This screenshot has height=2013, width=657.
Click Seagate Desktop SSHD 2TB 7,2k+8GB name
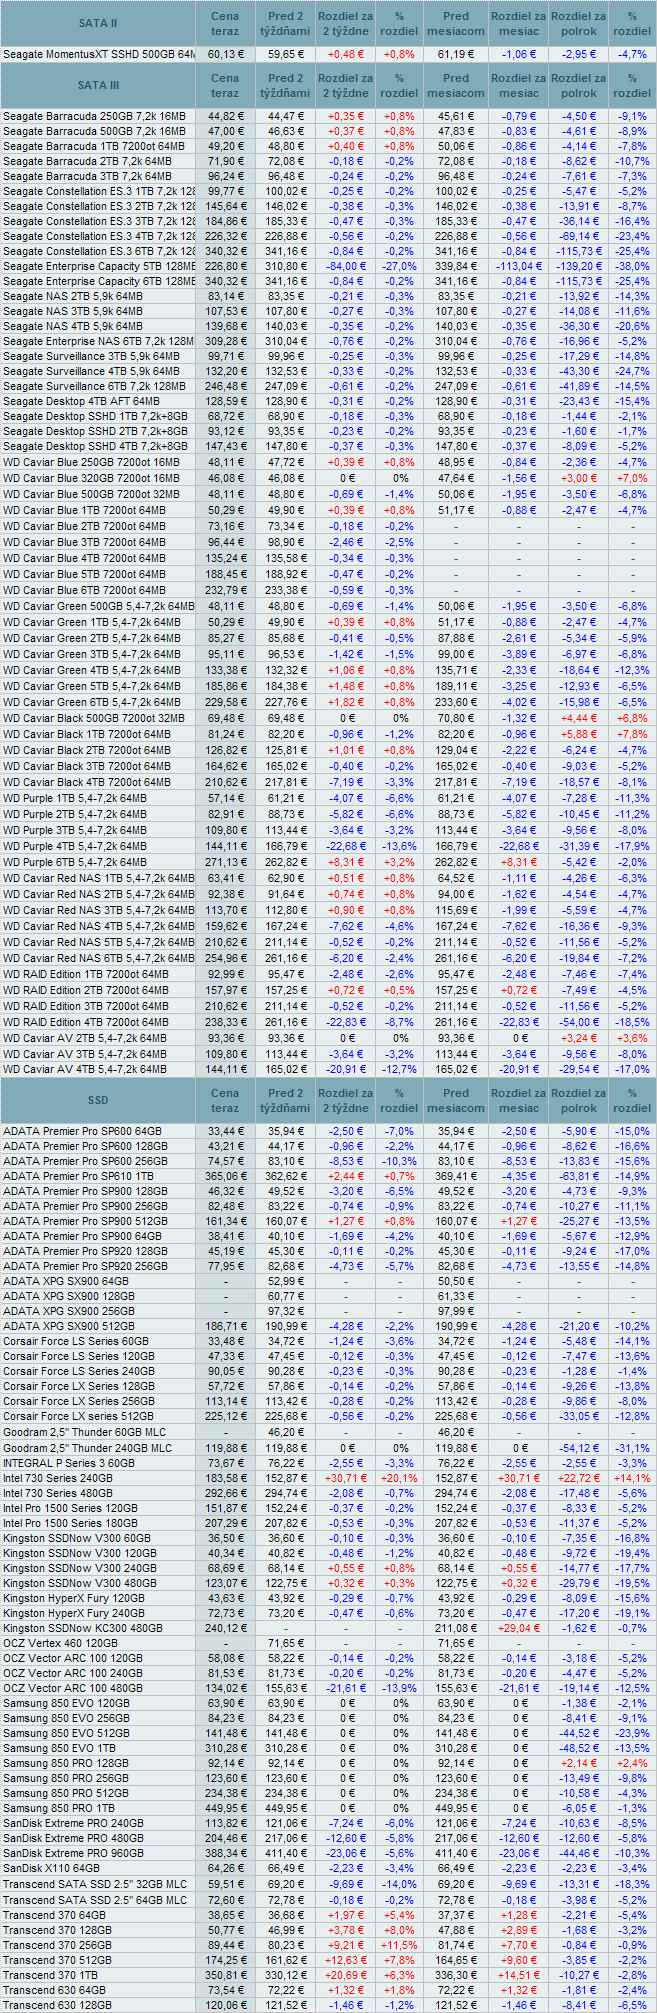coord(95,431)
